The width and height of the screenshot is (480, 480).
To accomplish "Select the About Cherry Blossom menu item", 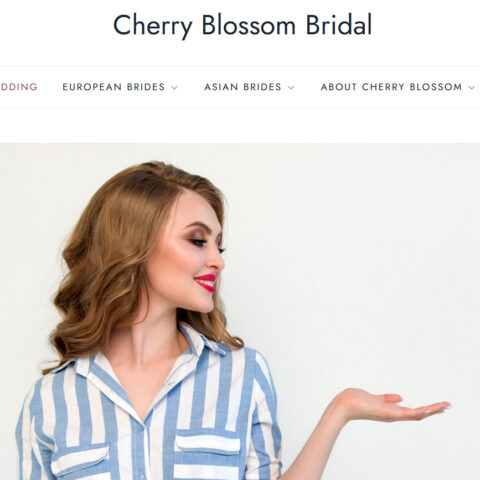I will click(x=391, y=87).
